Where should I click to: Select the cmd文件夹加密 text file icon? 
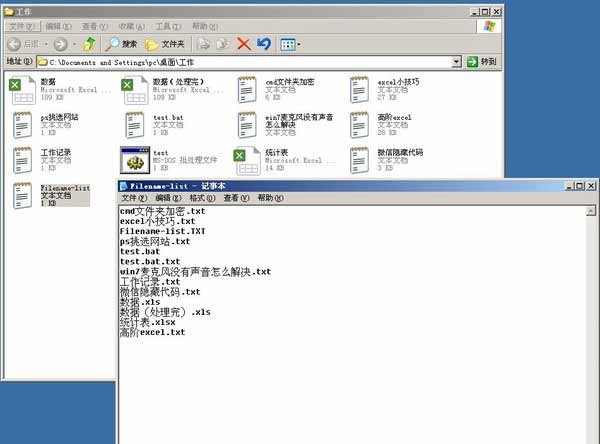click(247, 90)
